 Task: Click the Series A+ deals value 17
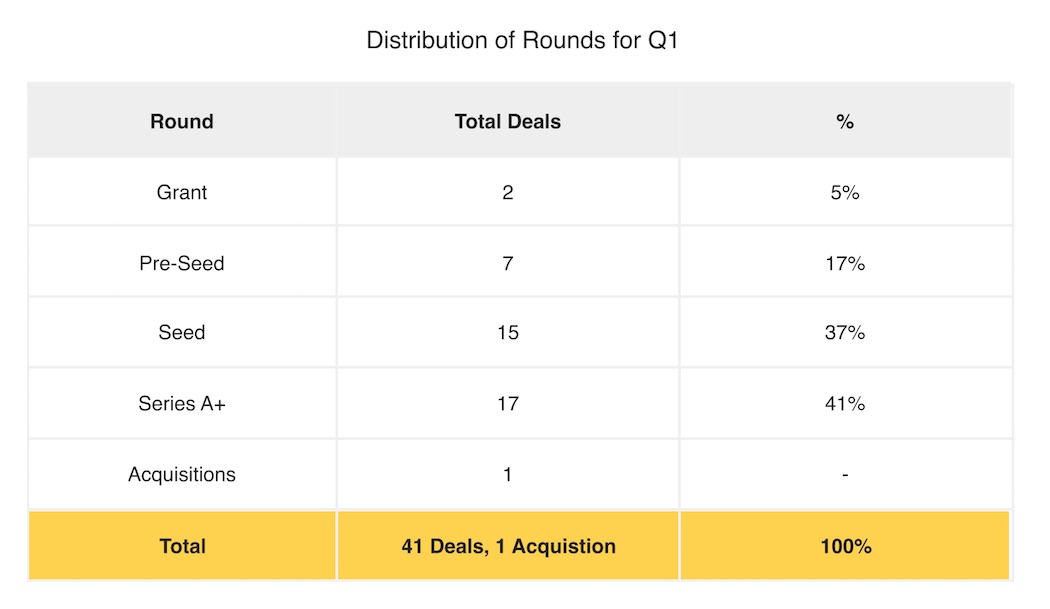point(508,403)
